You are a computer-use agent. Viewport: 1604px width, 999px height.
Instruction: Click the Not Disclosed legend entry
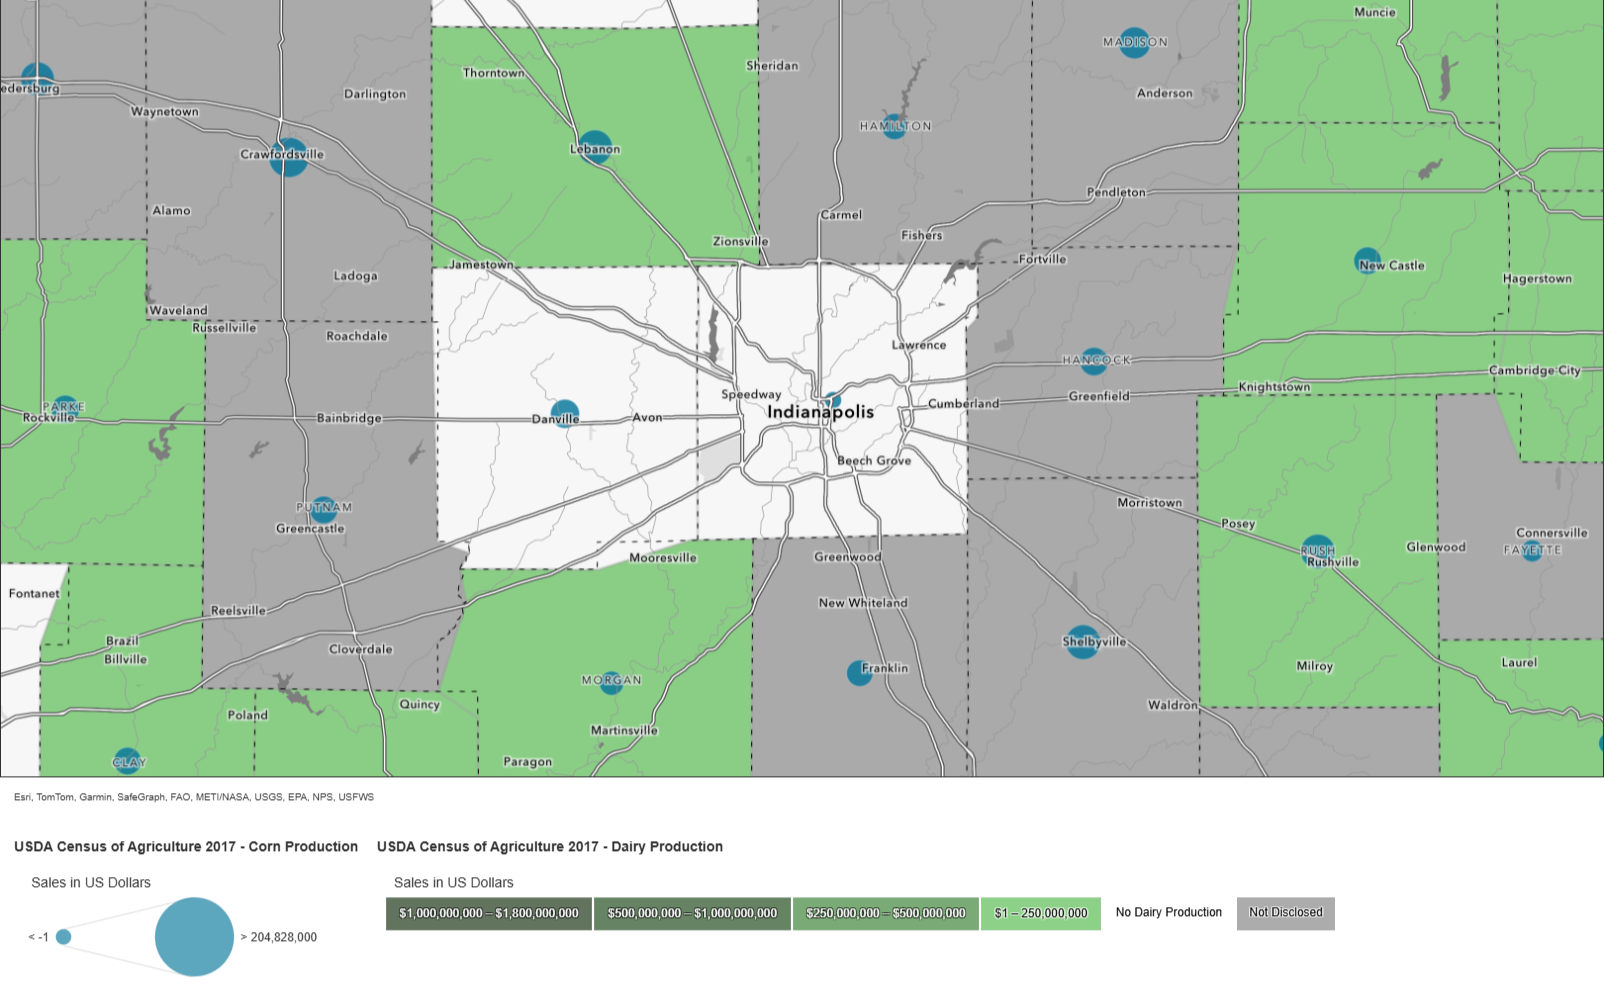pyautogui.click(x=1285, y=913)
